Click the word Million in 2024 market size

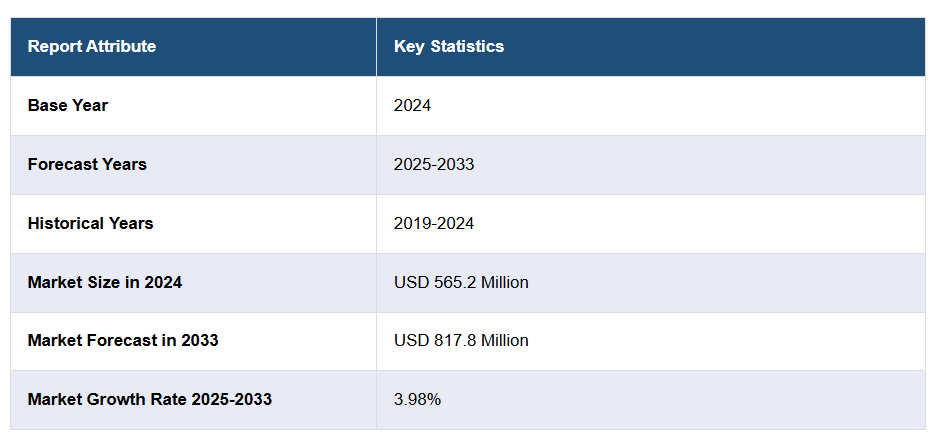click(505, 282)
